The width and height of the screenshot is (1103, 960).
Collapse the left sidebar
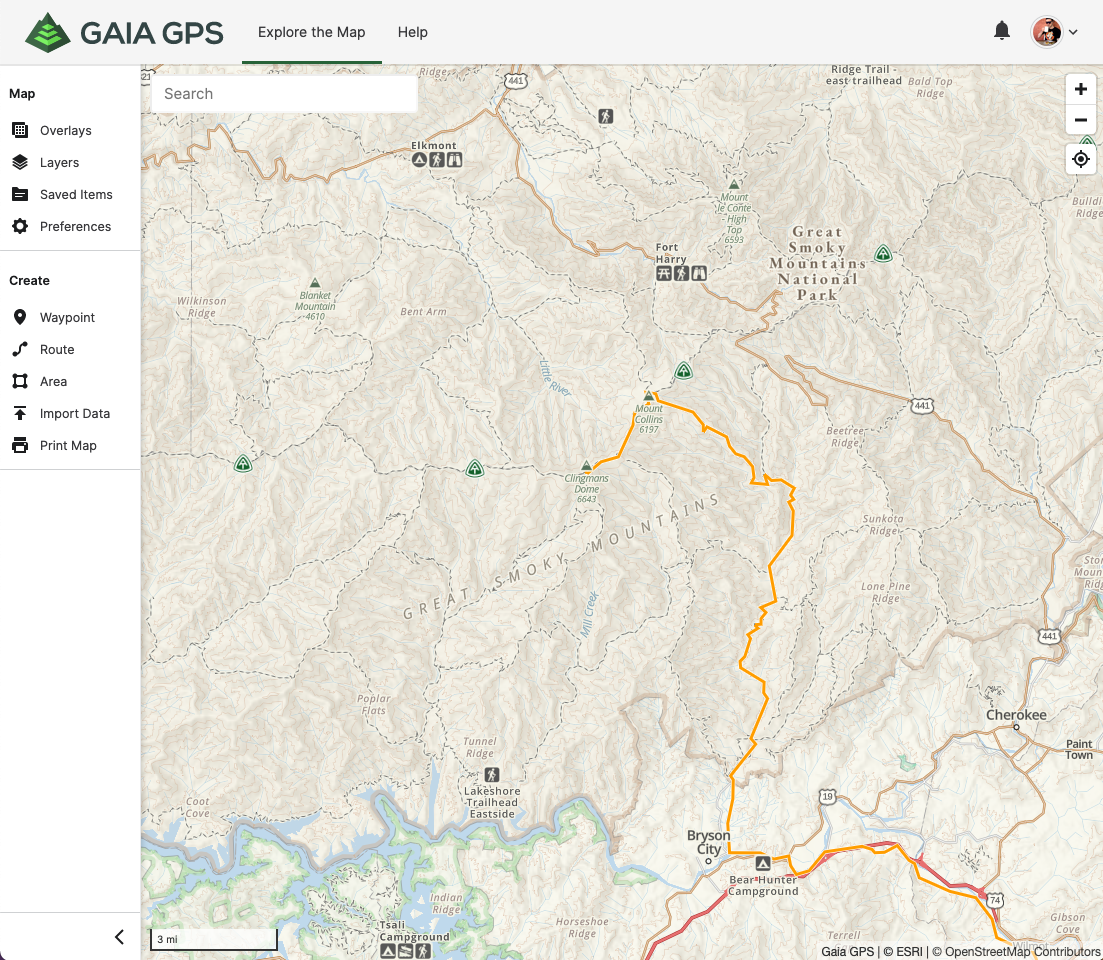119,937
